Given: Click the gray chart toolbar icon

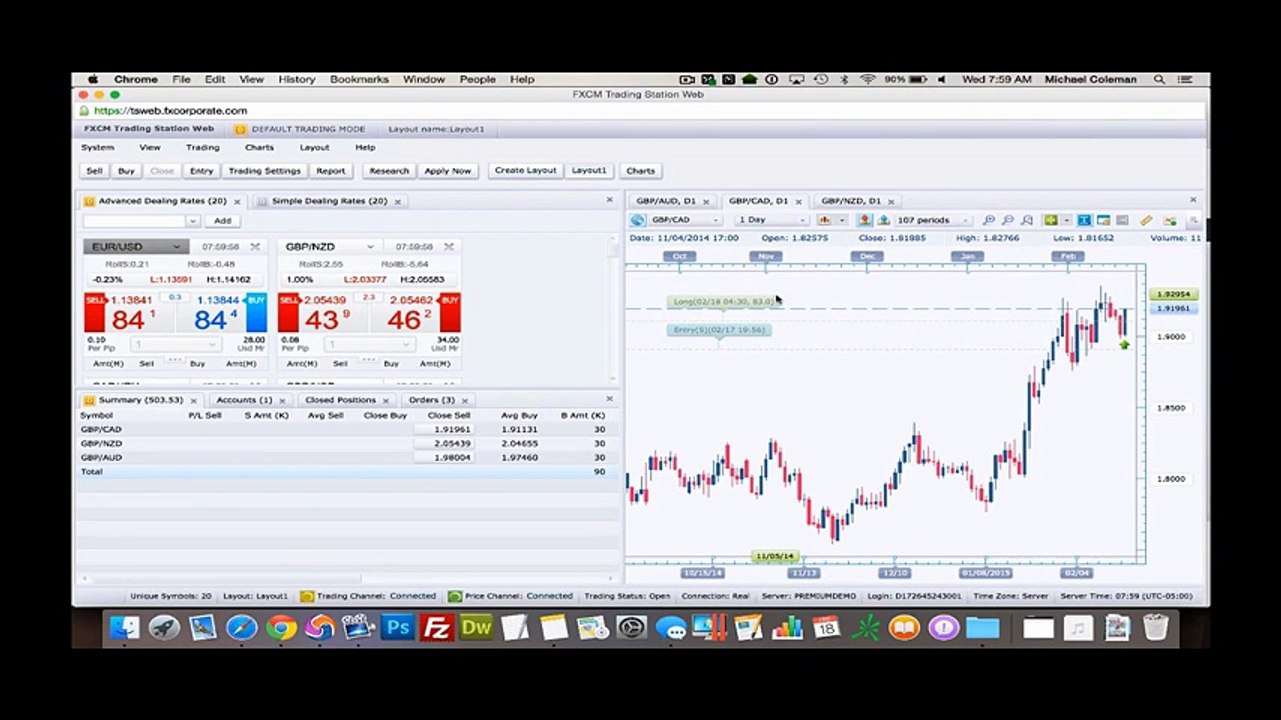Looking at the screenshot, I should click(1122, 220).
